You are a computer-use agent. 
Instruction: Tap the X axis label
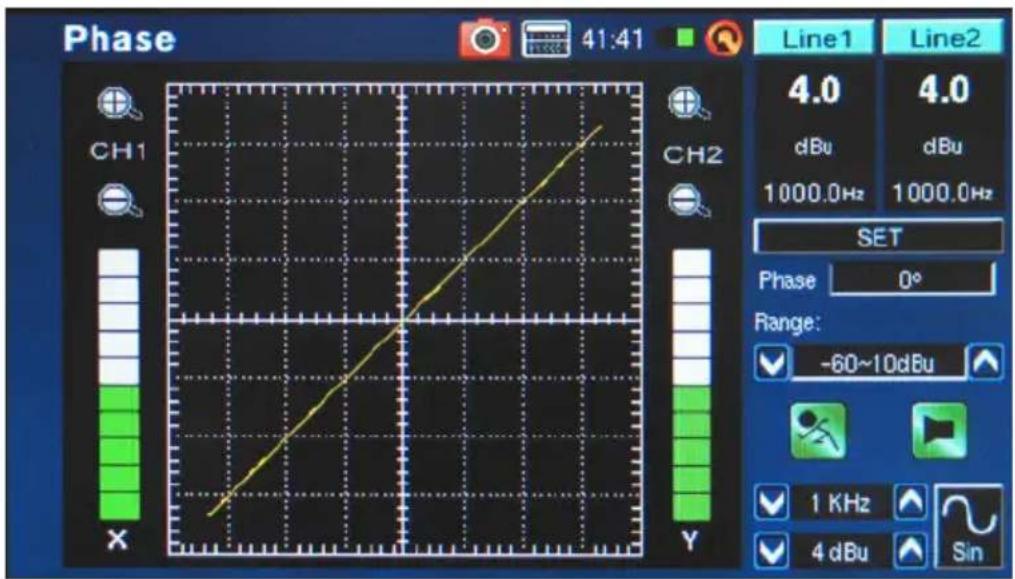[x=118, y=539]
